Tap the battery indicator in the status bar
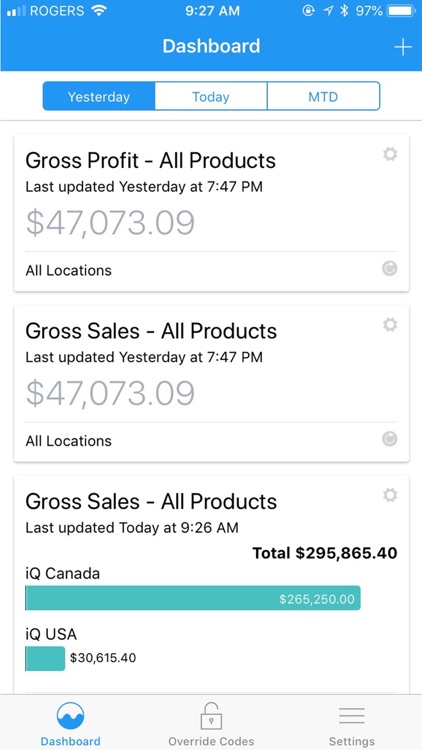Viewport: 422px width, 750px height. [401, 11]
